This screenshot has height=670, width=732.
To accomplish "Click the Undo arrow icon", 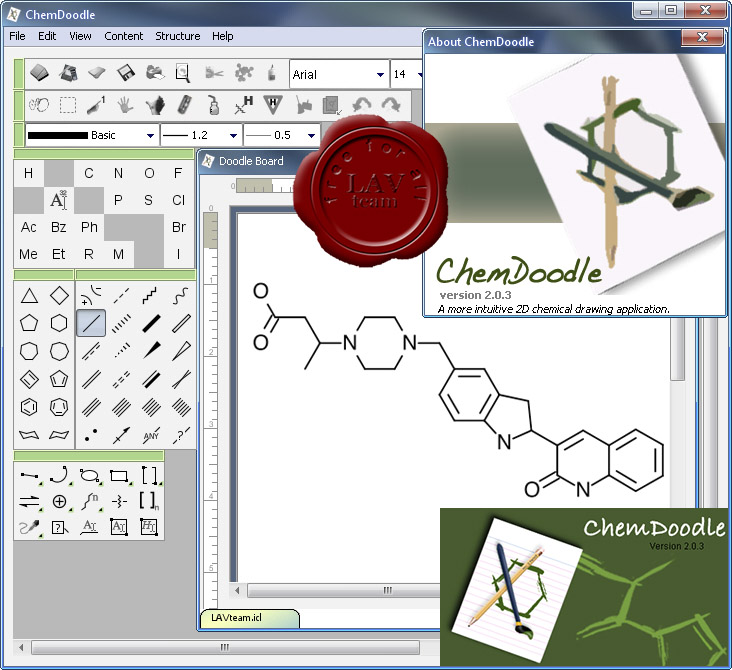I will 361,105.
